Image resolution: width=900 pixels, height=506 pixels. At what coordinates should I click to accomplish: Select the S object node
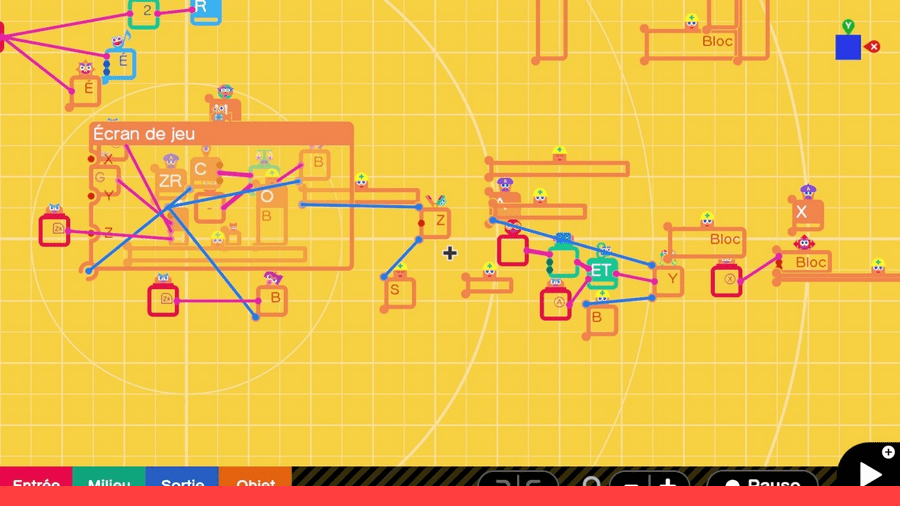pos(398,291)
